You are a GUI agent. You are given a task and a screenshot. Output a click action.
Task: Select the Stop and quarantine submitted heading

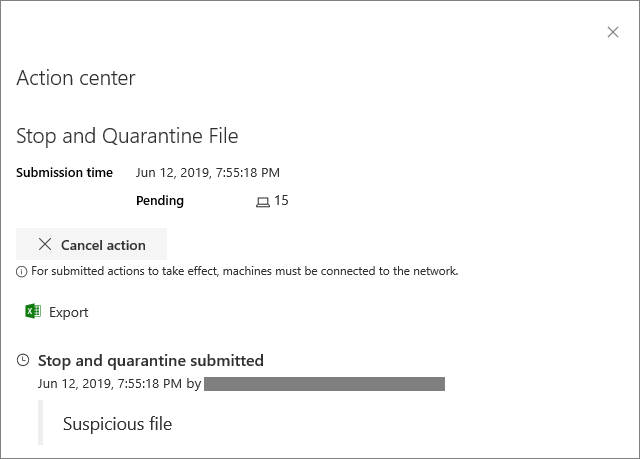[x=151, y=361]
